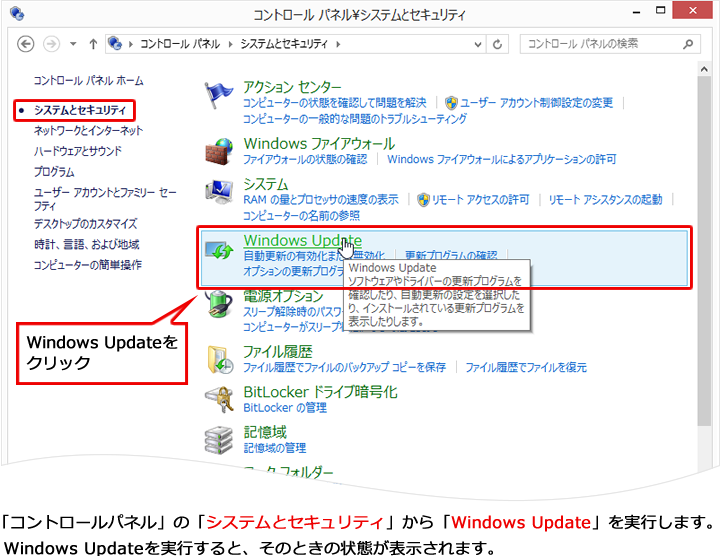Select コントロール パネル breadcrumb segment
Screen dimensions: 720x556
(x=180, y=44)
